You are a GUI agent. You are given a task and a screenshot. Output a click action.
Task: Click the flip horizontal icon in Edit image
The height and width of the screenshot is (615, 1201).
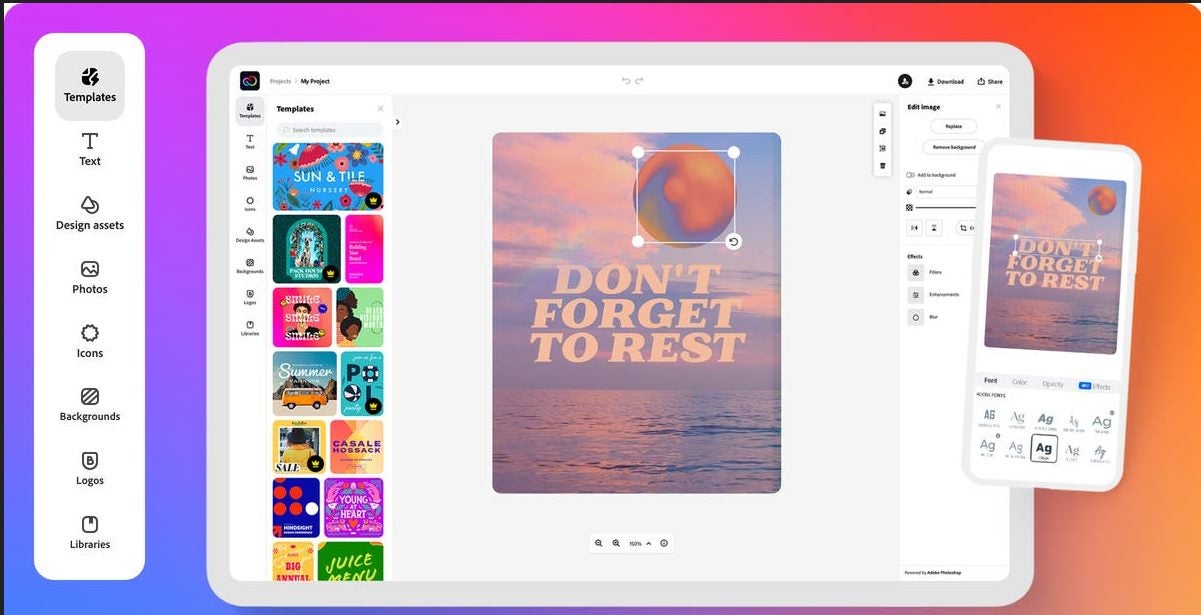pos(914,228)
